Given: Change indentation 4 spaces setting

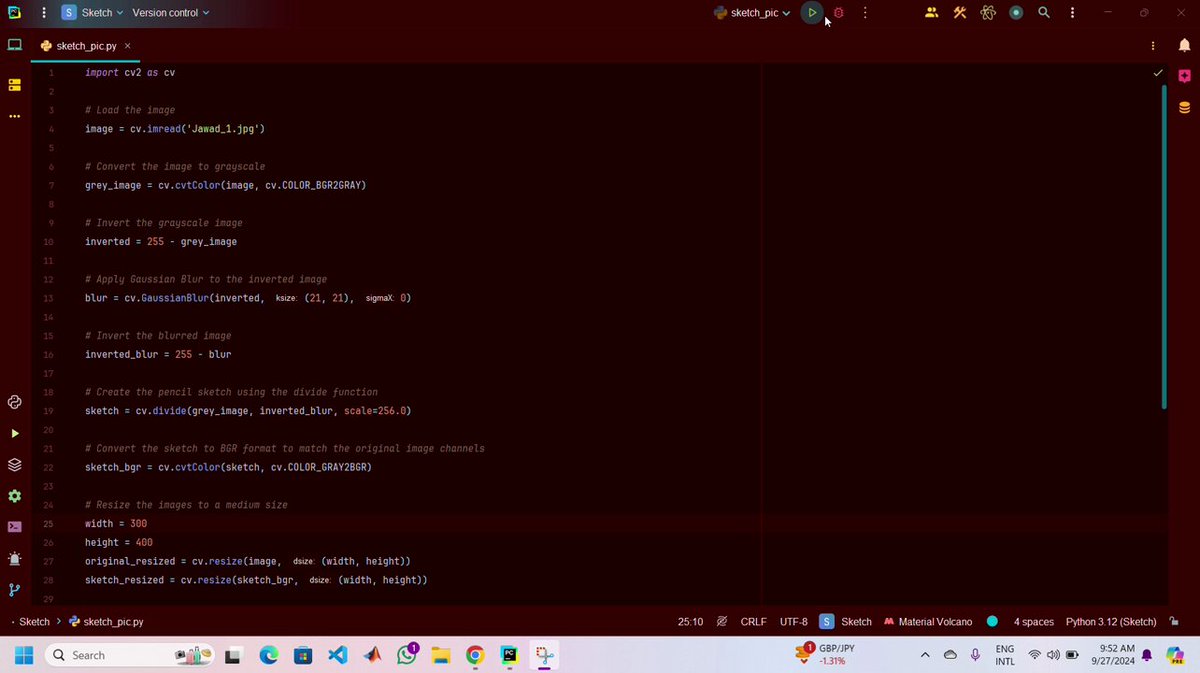Looking at the screenshot, I should click(x=1034, y=621).
